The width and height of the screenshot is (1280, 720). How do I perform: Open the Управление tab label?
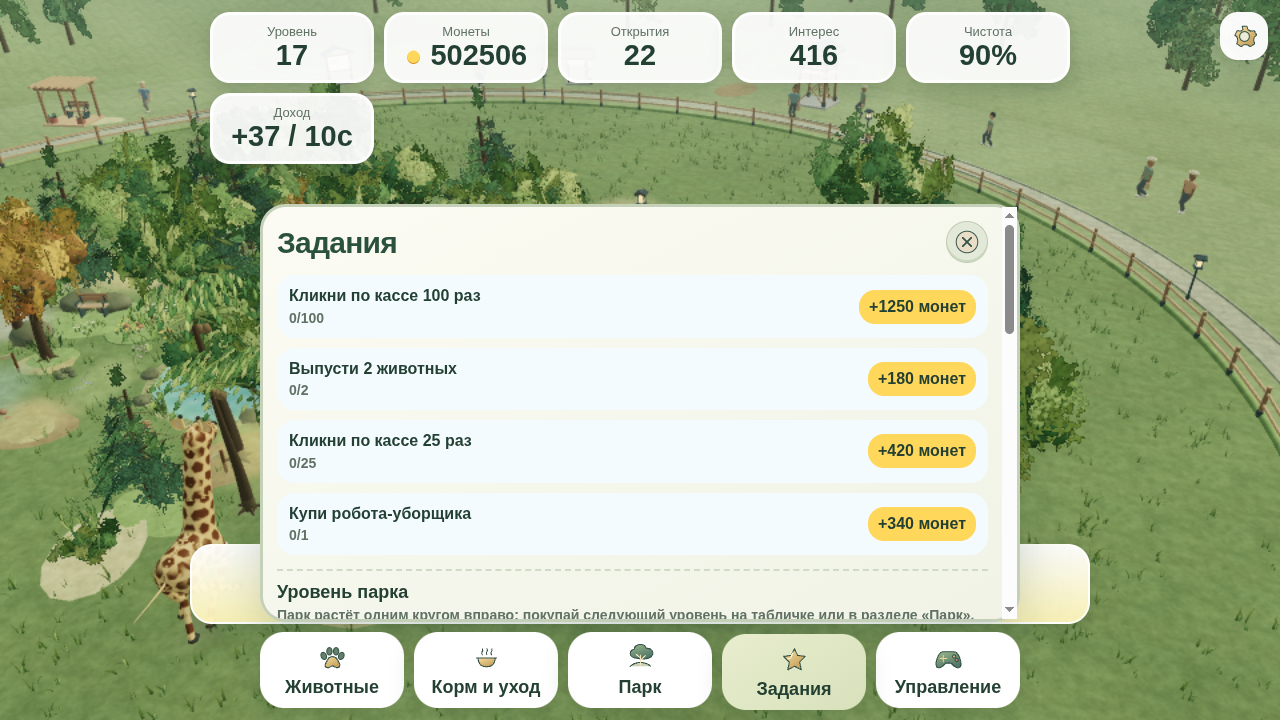(948, 687)
